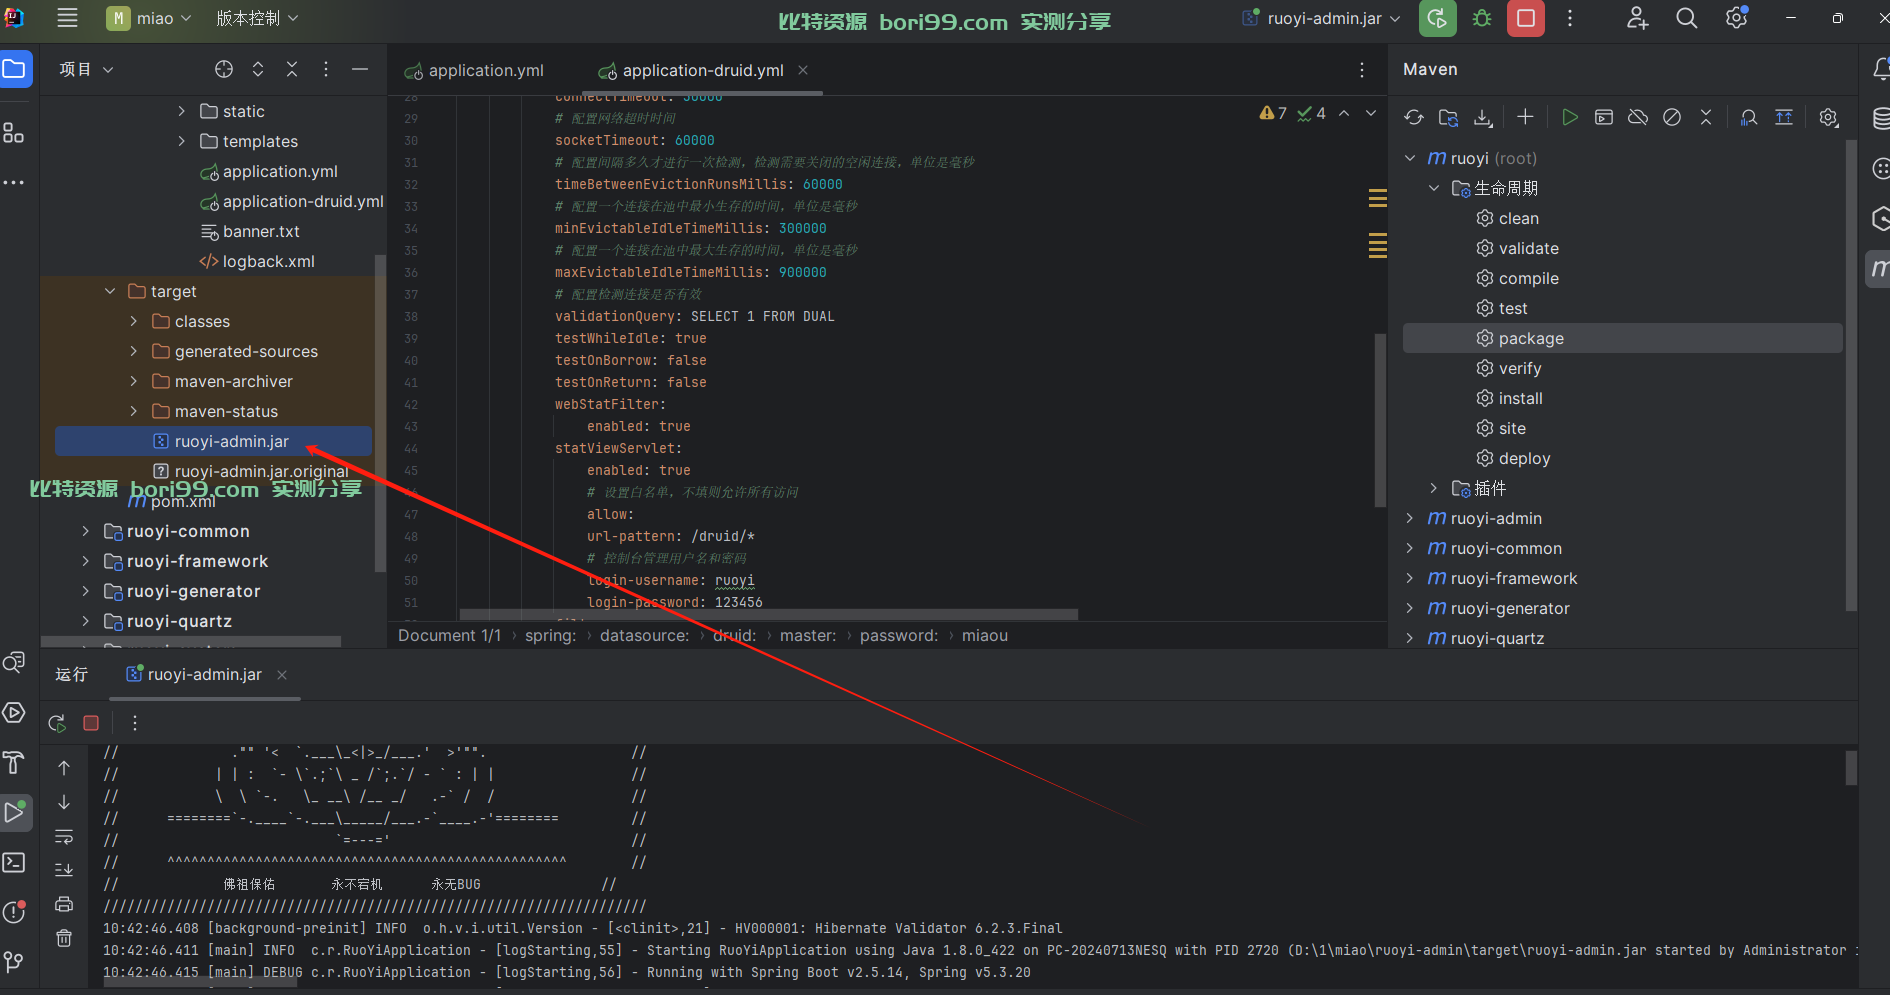Select the package lifecycle goal
1890x995 pixels.
[1622, 338]
